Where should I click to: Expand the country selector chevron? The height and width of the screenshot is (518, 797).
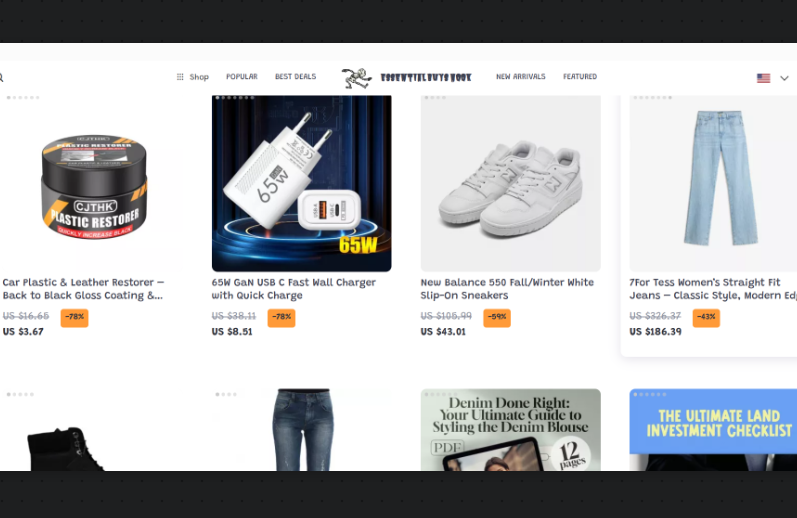coord(784,78)
